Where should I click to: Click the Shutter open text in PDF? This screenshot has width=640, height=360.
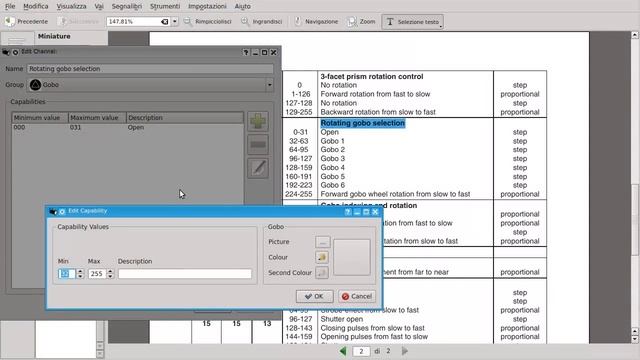[x=342, y=319]
